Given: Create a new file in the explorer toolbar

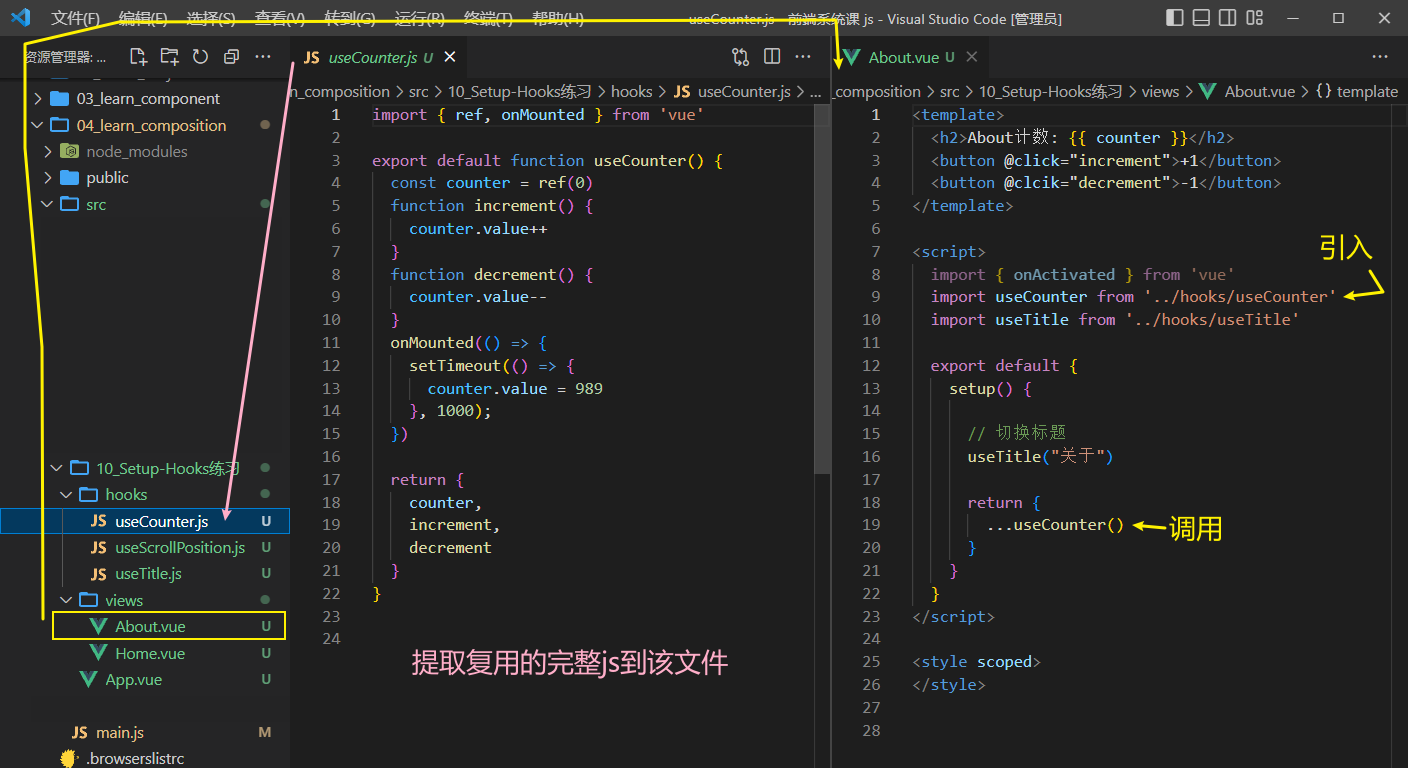Looking at the screenshot, I should pyautogui.click(x=138, y=57).
